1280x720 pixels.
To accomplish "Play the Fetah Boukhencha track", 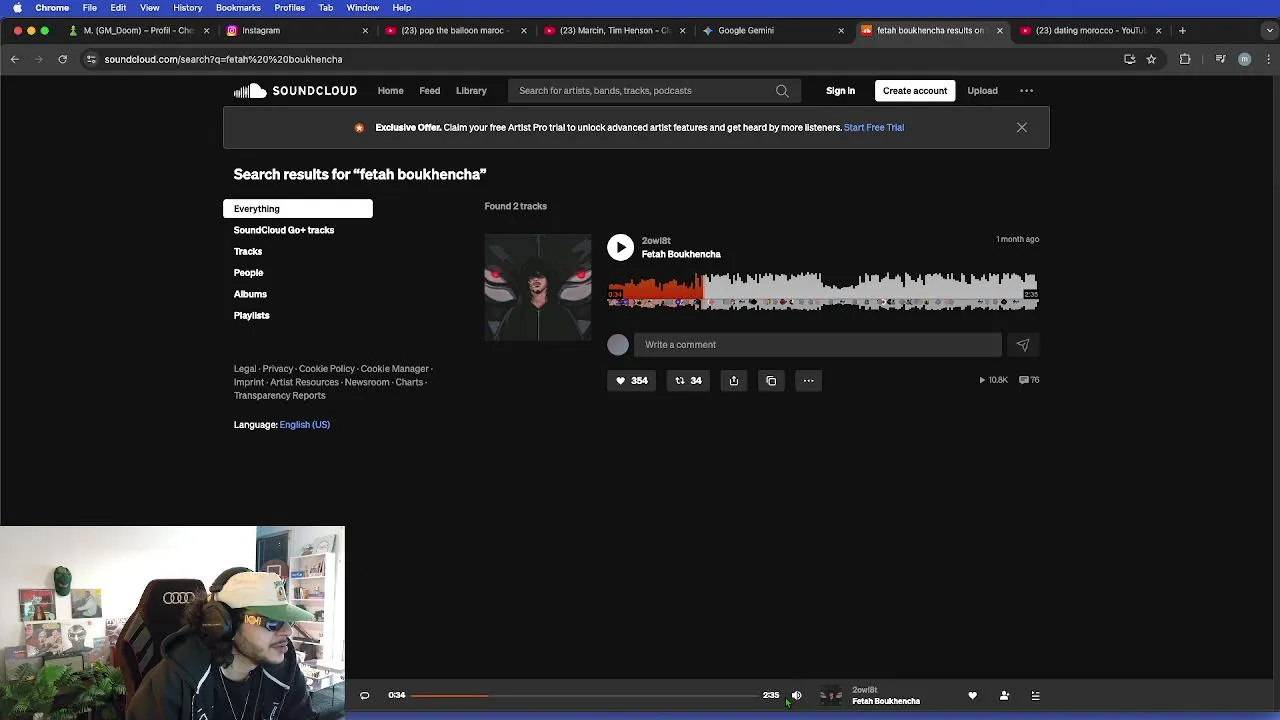I will pyautogui.click(x=620, y=247).
